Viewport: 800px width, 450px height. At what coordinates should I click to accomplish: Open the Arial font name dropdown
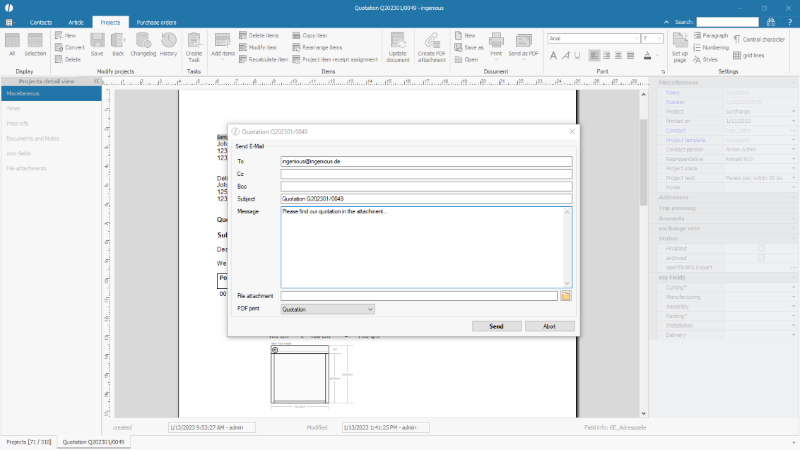(x=637, y=38)
